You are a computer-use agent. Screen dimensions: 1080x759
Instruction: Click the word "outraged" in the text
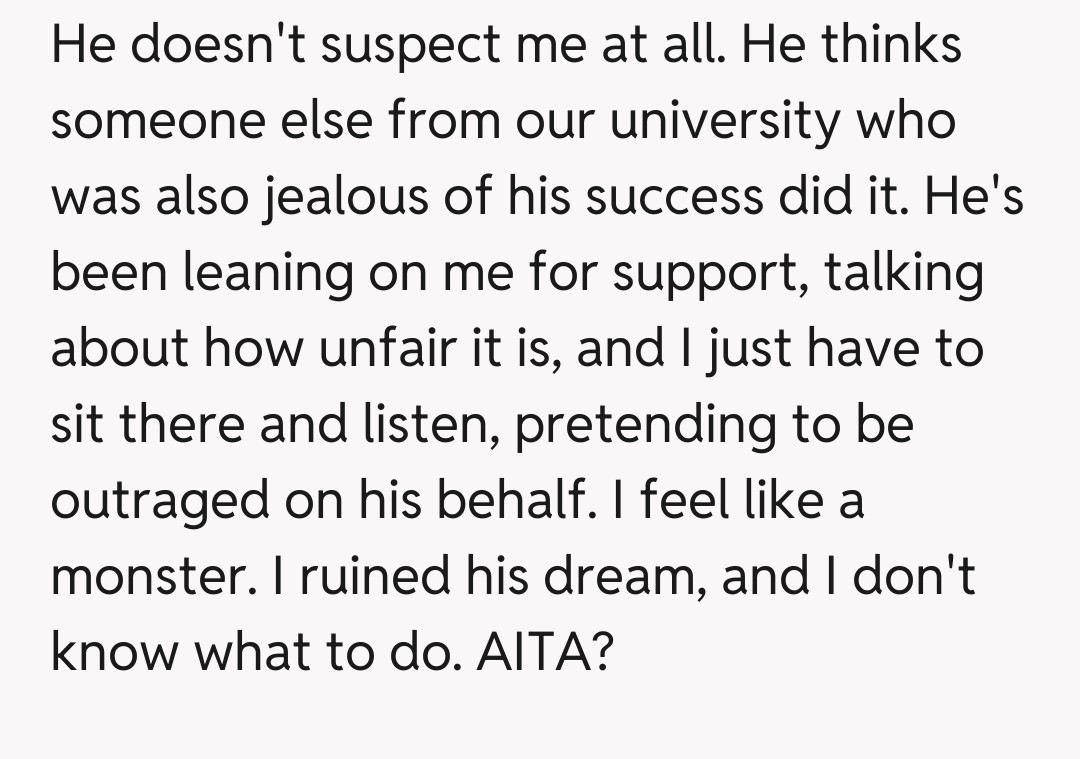158,501
